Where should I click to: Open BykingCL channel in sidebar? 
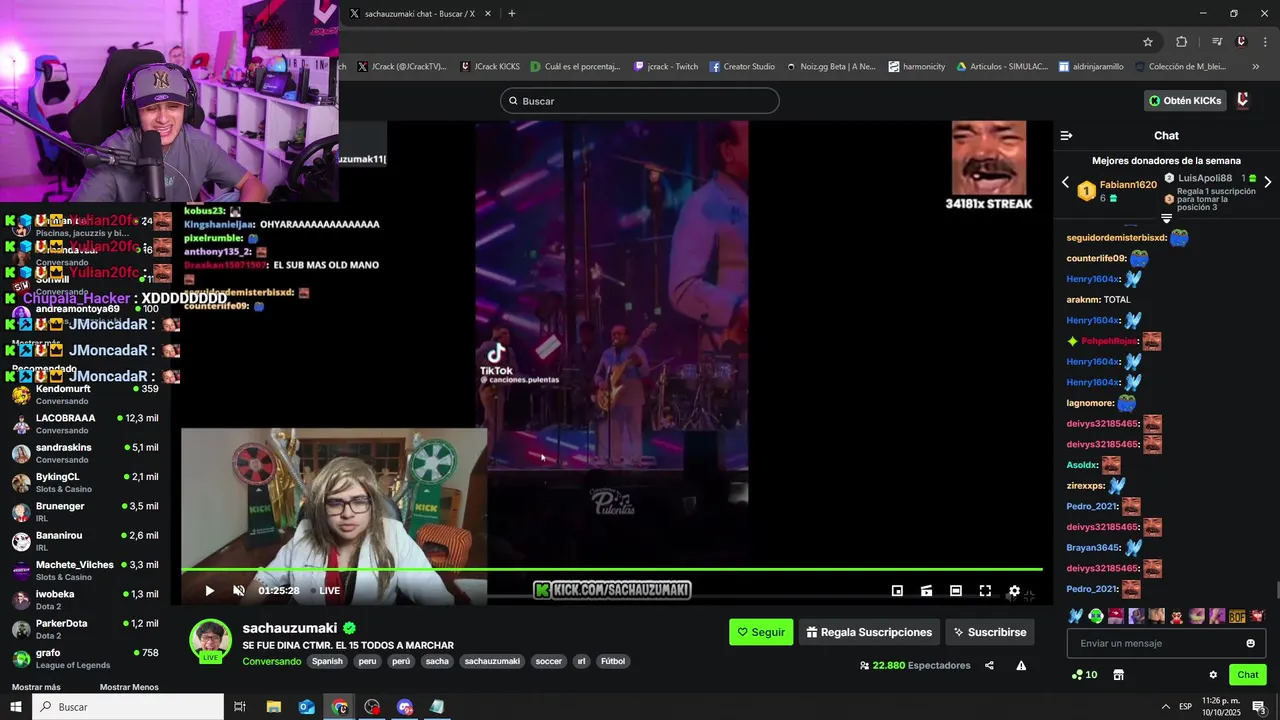coord(85,482)
